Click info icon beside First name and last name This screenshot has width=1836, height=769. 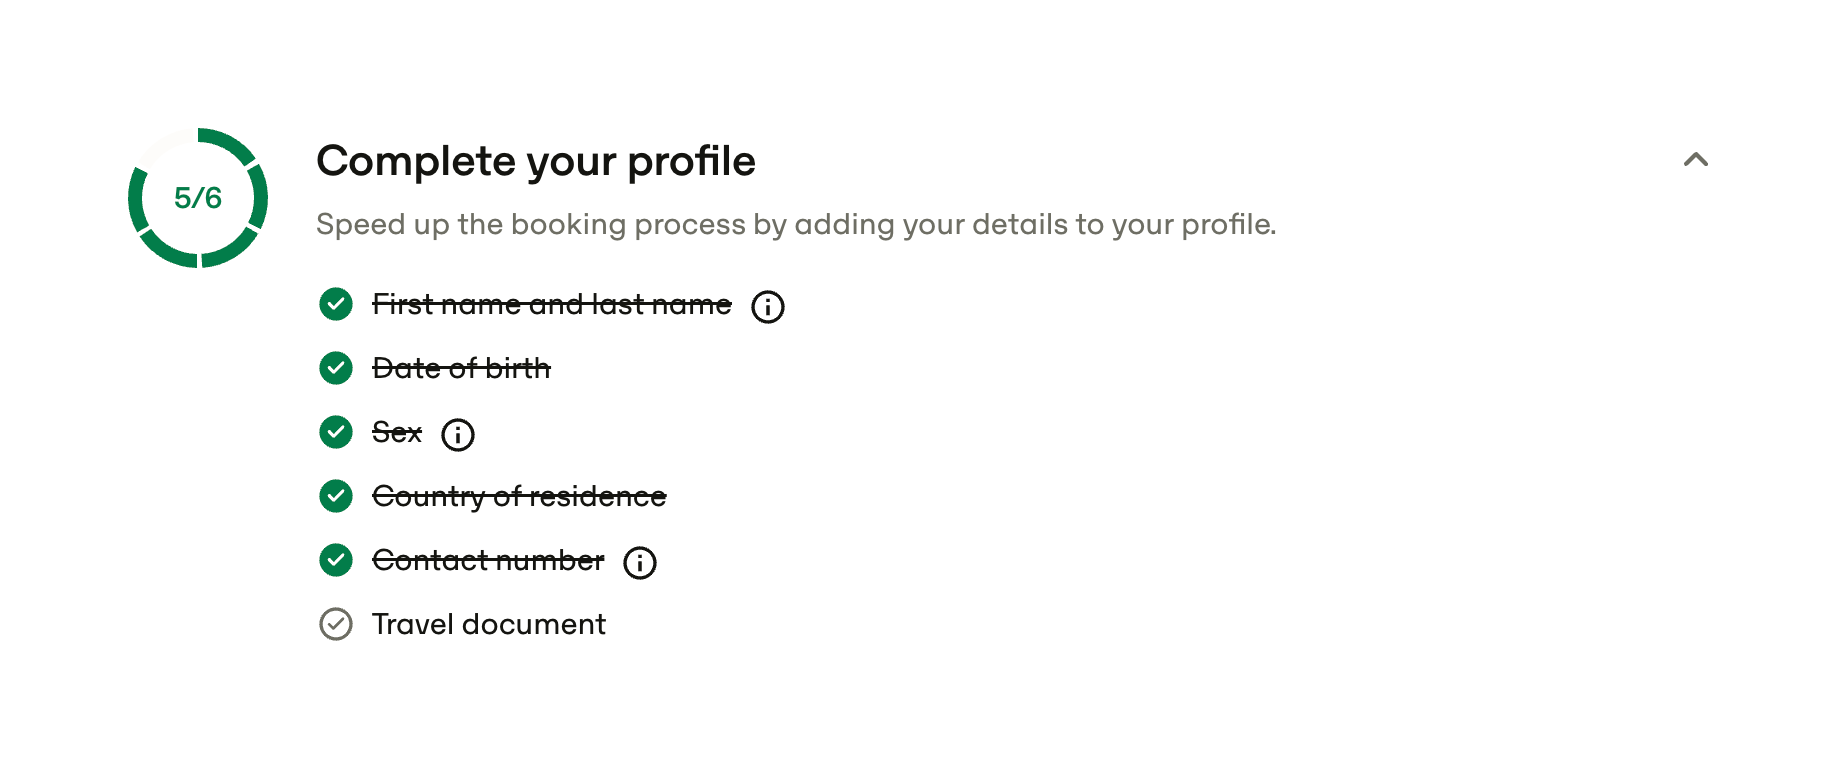(x=768, y=306)
